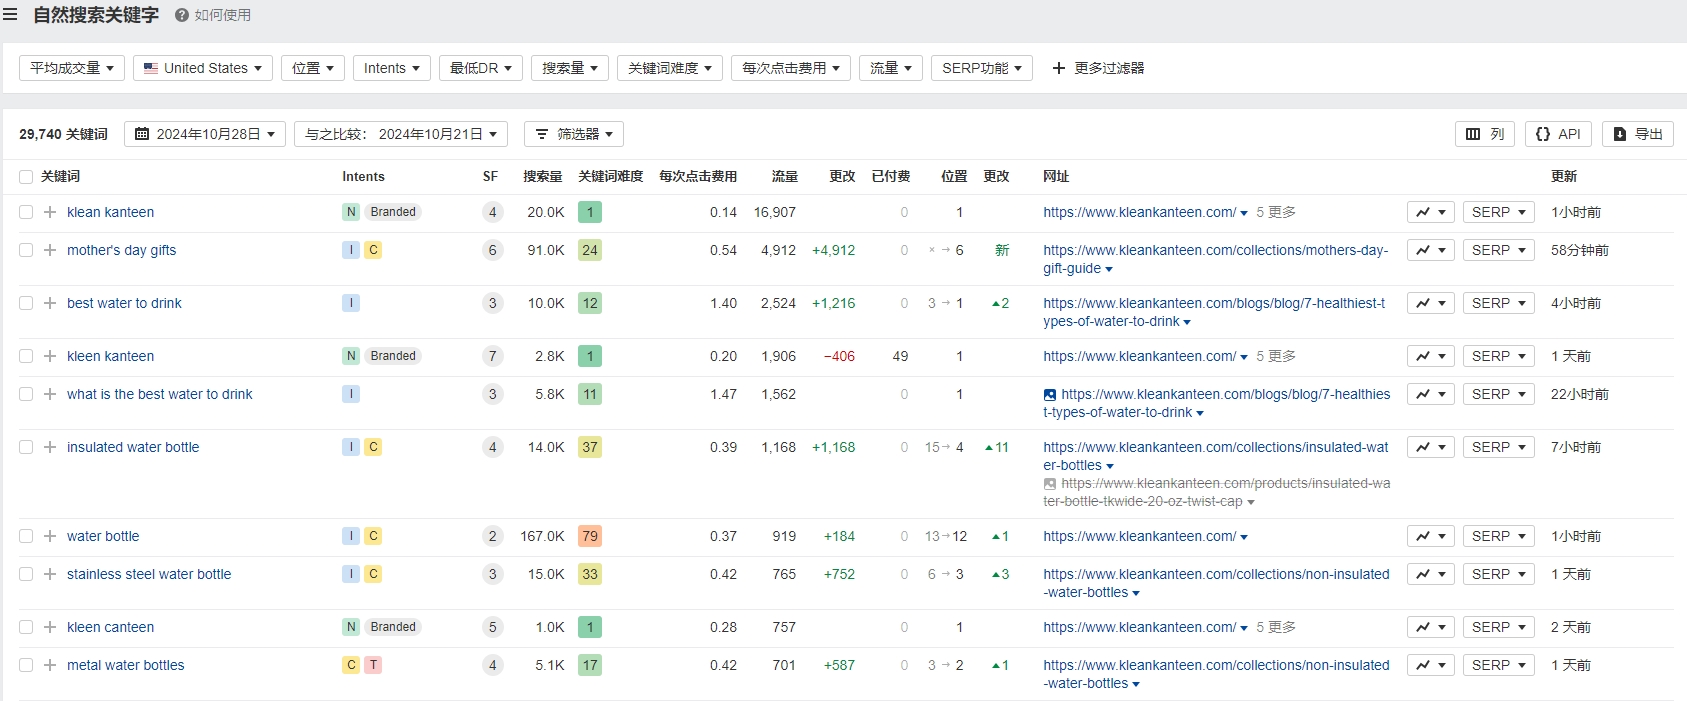The image size is (1687, 701).
Task: Check what is the best water to drink checkbox
Action: tap(26, 394)
